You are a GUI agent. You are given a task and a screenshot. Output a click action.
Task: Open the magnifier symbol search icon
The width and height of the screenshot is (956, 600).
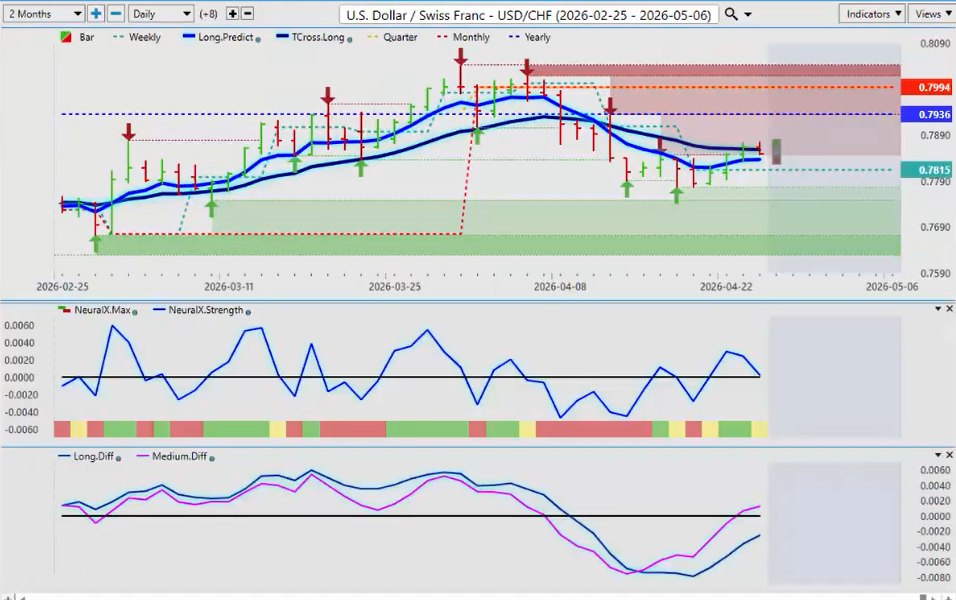(x=731, y=14)
